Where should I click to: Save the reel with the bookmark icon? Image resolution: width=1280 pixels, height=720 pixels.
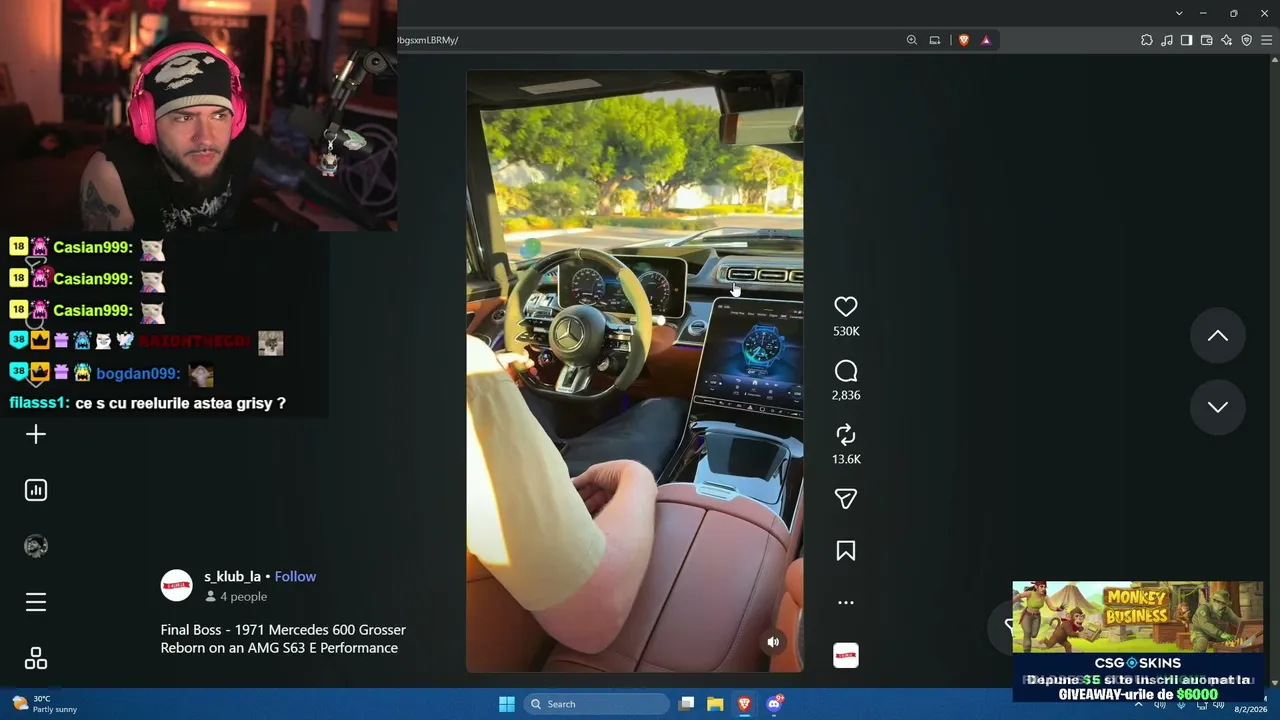point(846,551)
